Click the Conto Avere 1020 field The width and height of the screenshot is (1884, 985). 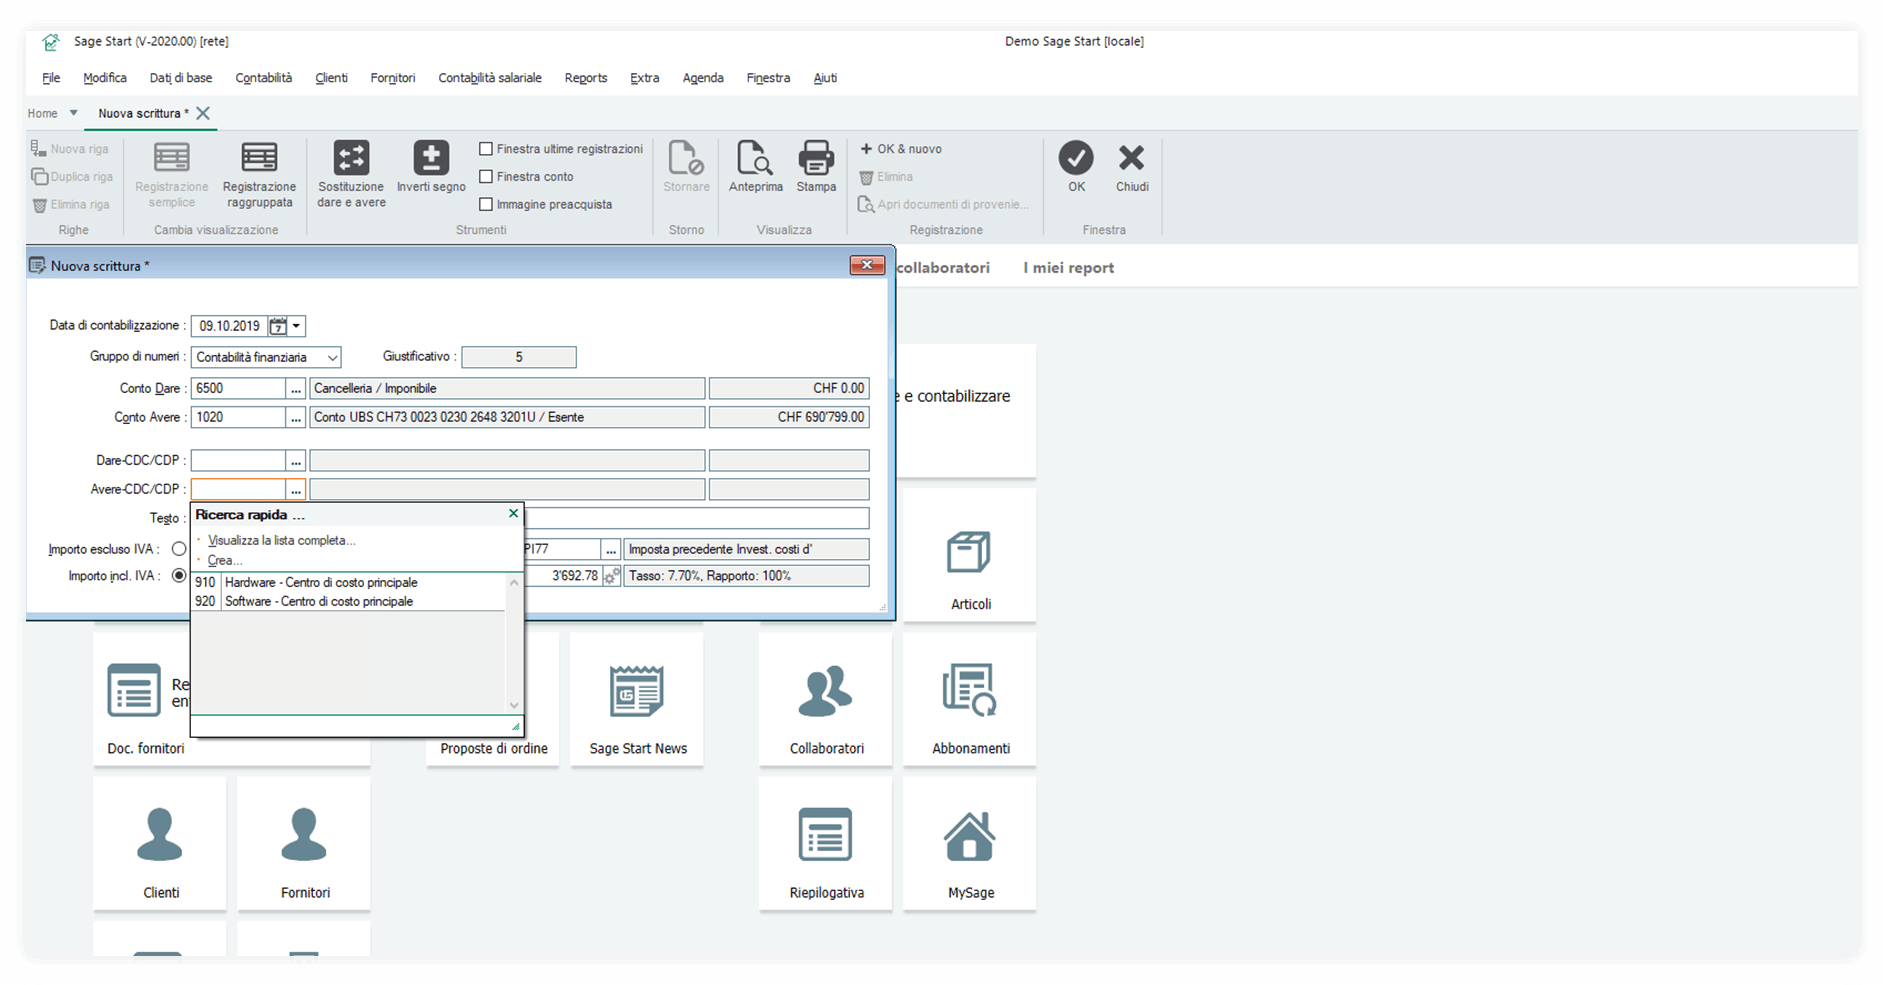pos(238,418)
